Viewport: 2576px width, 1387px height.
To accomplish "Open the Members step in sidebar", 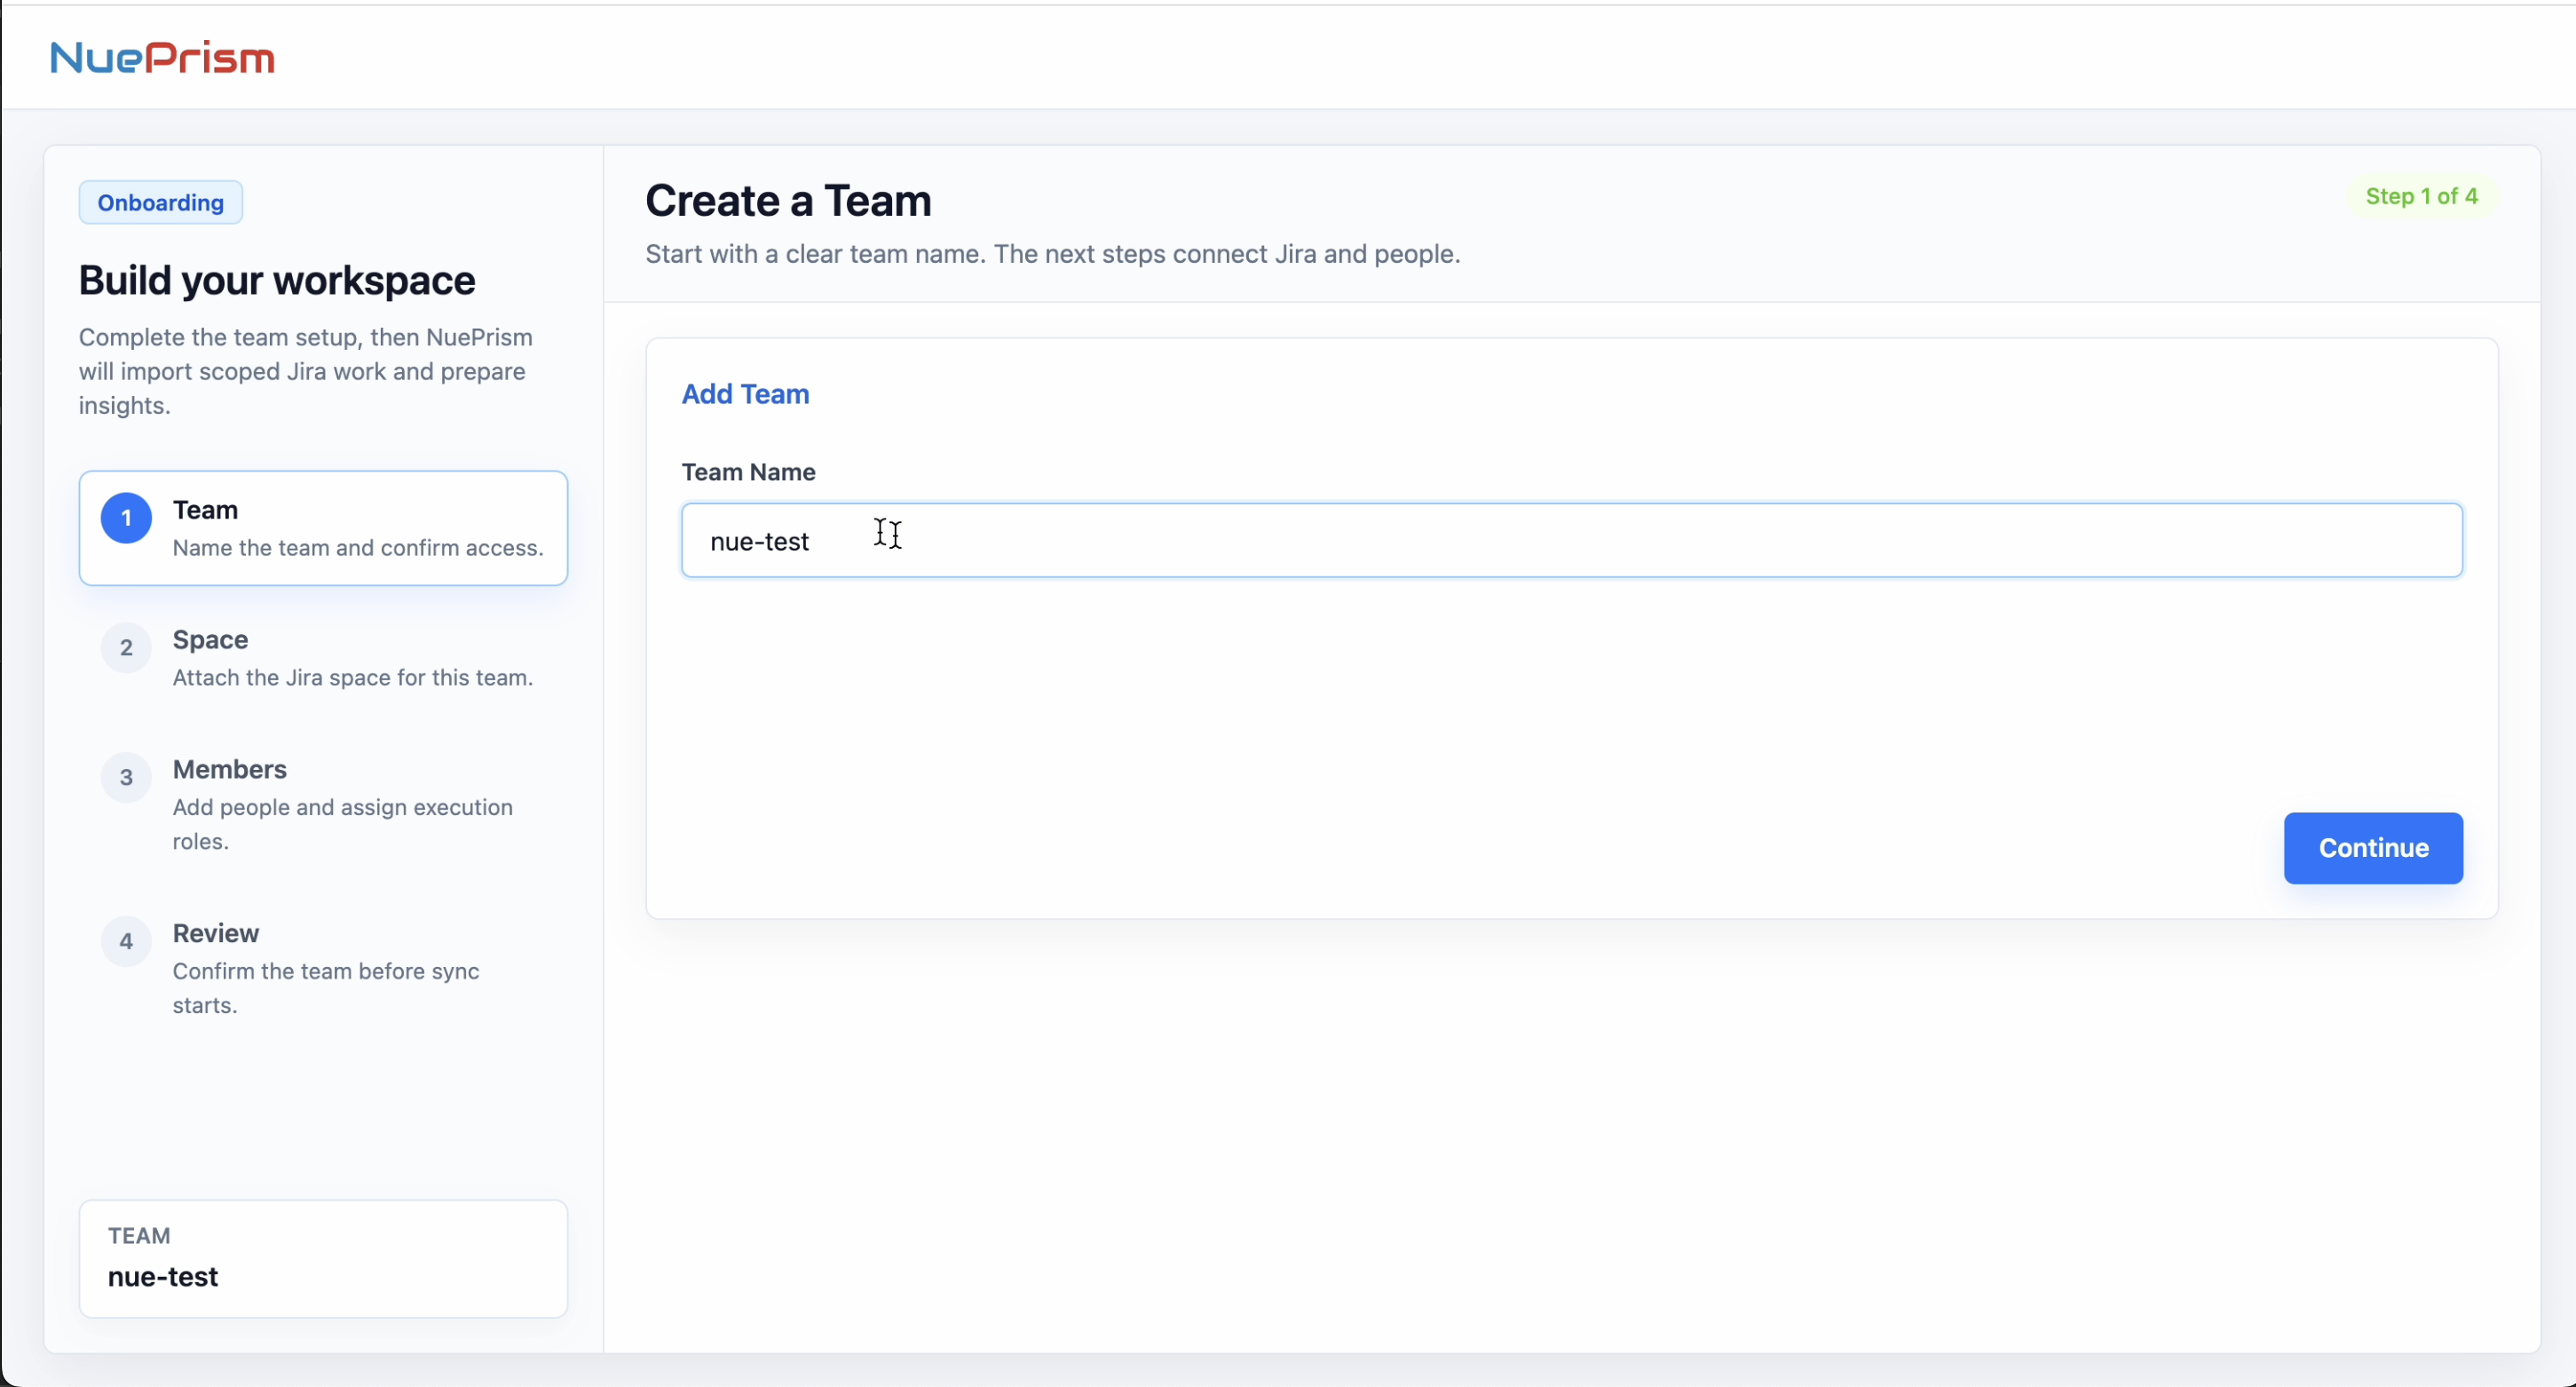I will coord(323,805).
